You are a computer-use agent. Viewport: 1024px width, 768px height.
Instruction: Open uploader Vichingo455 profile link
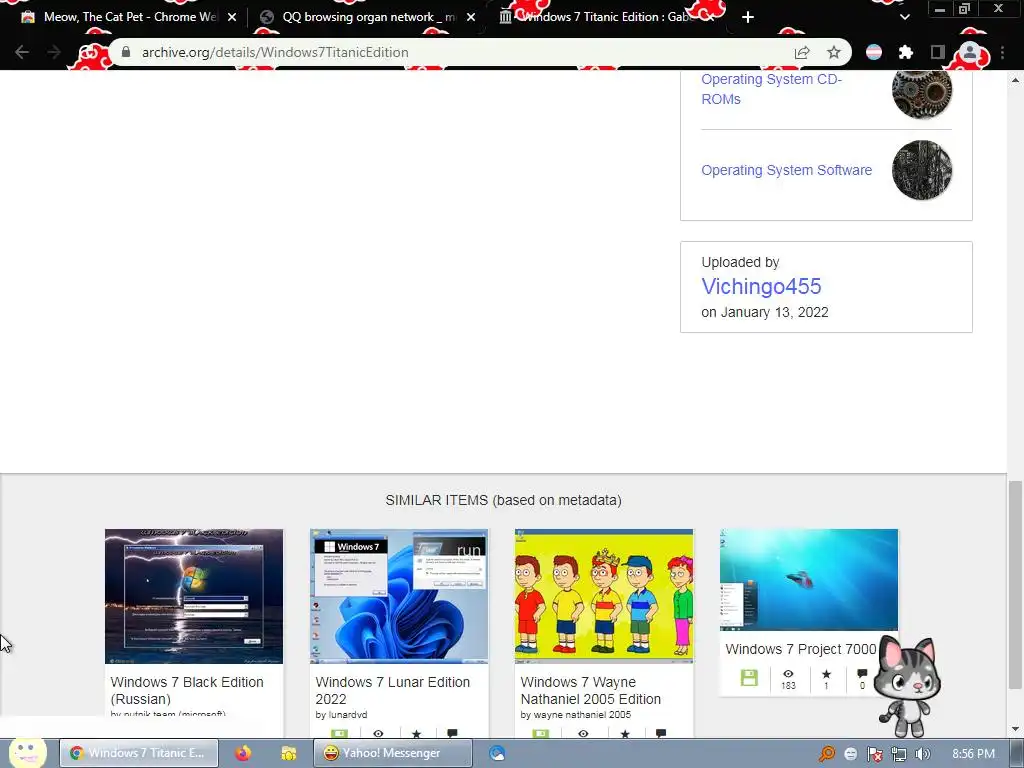tap(761, 286)
